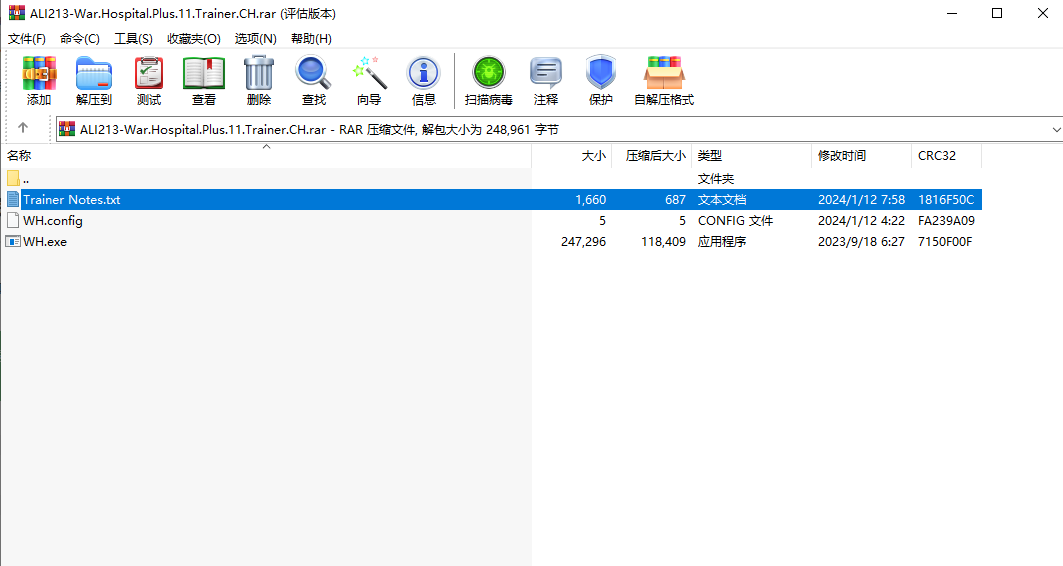Open the 帮助(H) menu
The height and width of the screenshot is (566, 1063).
pos(311,39)
